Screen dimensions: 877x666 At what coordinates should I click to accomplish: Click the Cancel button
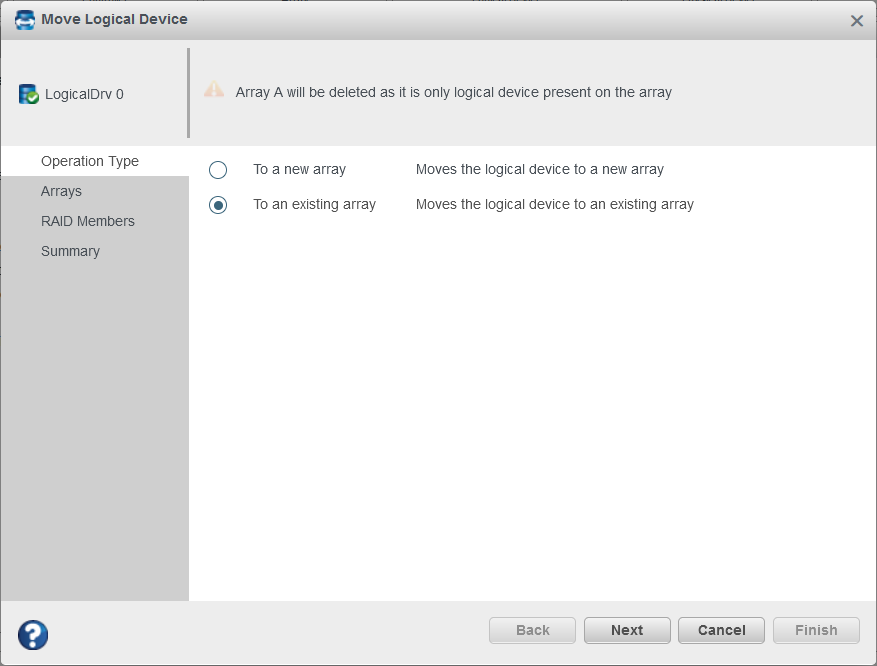(x=720, y=630)
